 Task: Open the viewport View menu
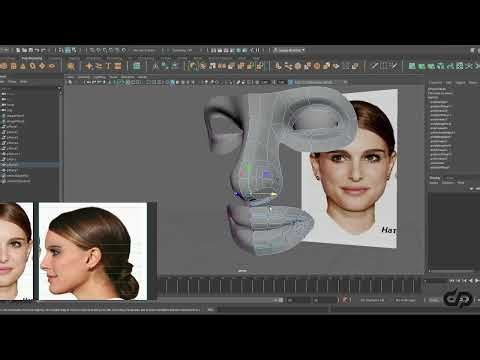pos(70,77)
